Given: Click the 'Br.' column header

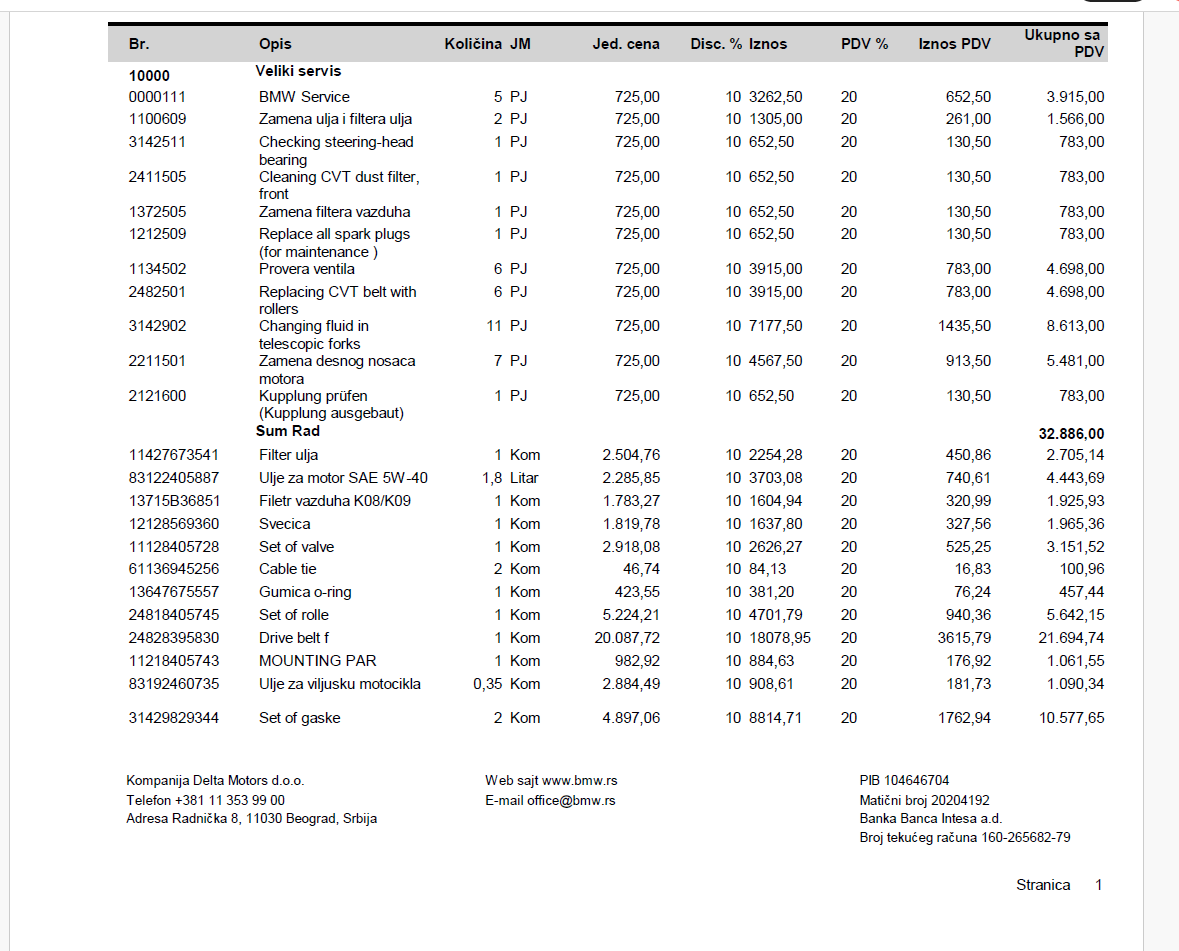Looking at the screenshot, I should [138, 44].
